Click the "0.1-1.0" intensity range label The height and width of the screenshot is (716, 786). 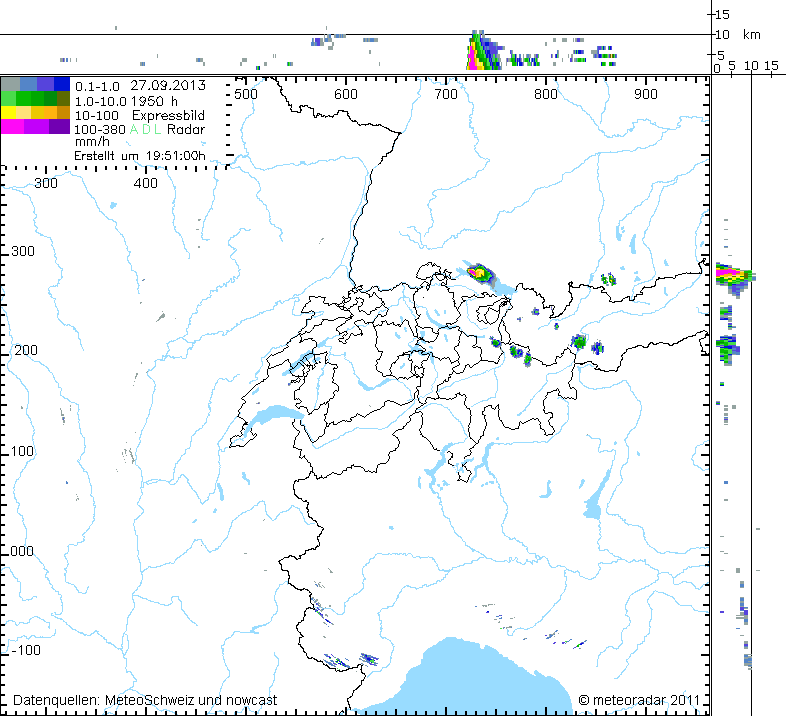97,87
